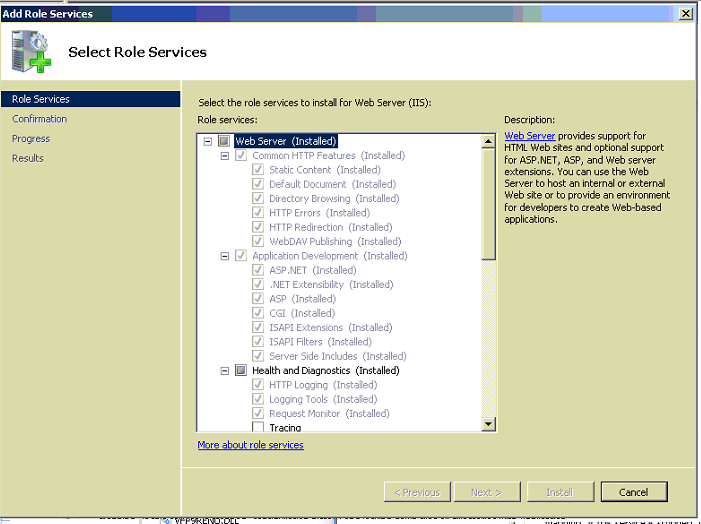This screenshot has width=701, height=524.
Task: Select the Web Server (Installed) row
Action: (286, 141)
